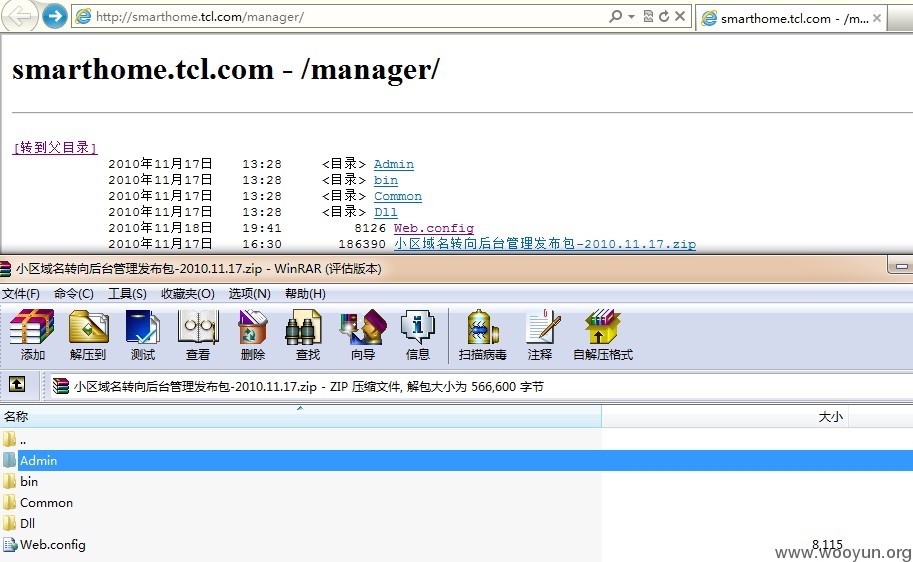Viewport: 913px width, 562px height.
Task: Click the Extract To (解压到) toolbar icon
Action: tap(88, 334)
